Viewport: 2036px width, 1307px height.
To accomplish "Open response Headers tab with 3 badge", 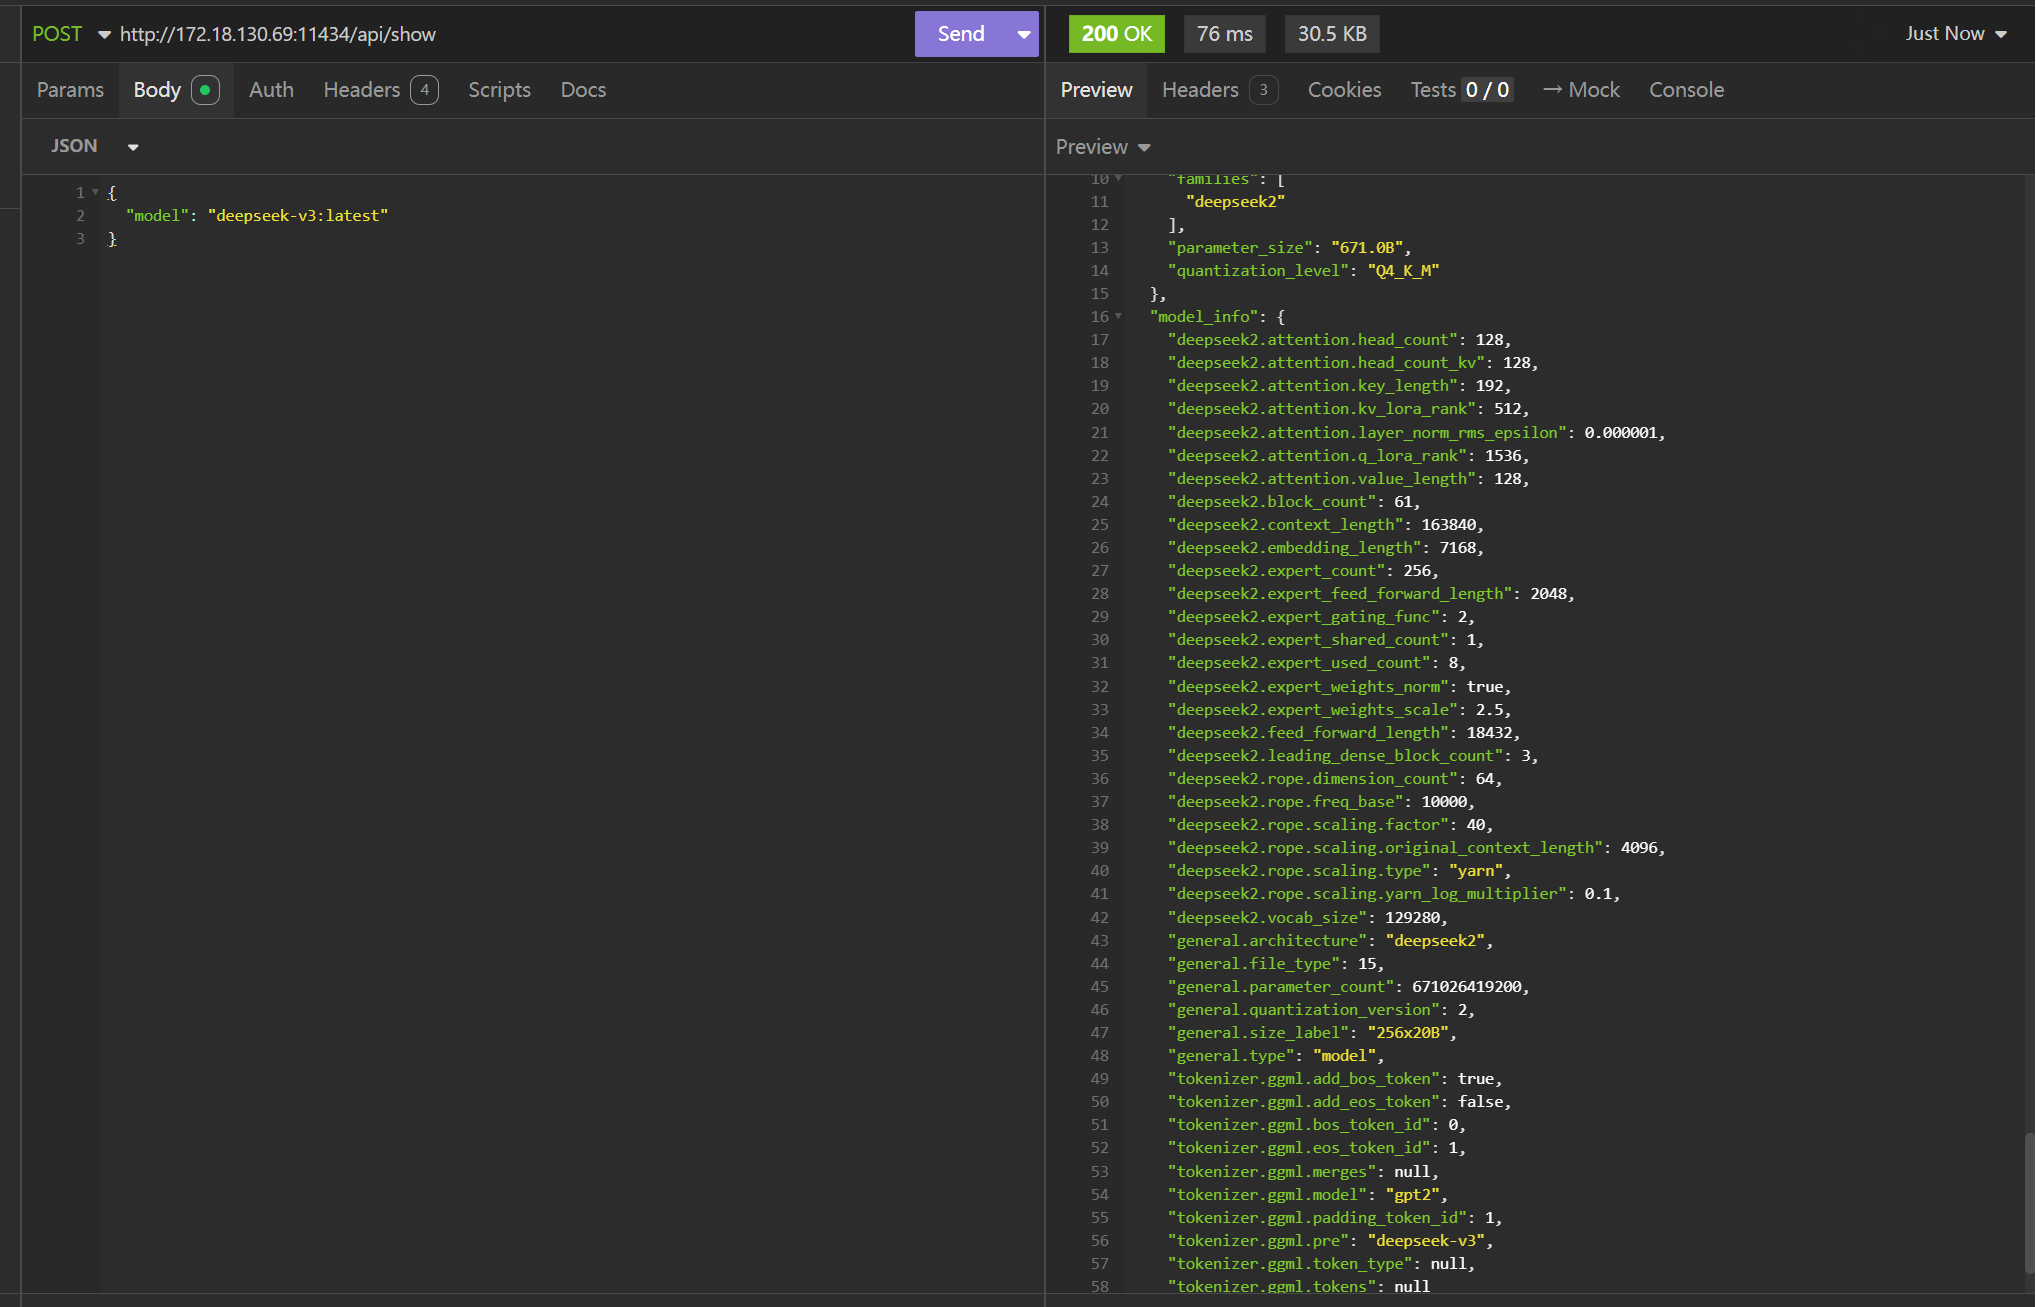I will 1219,90.
